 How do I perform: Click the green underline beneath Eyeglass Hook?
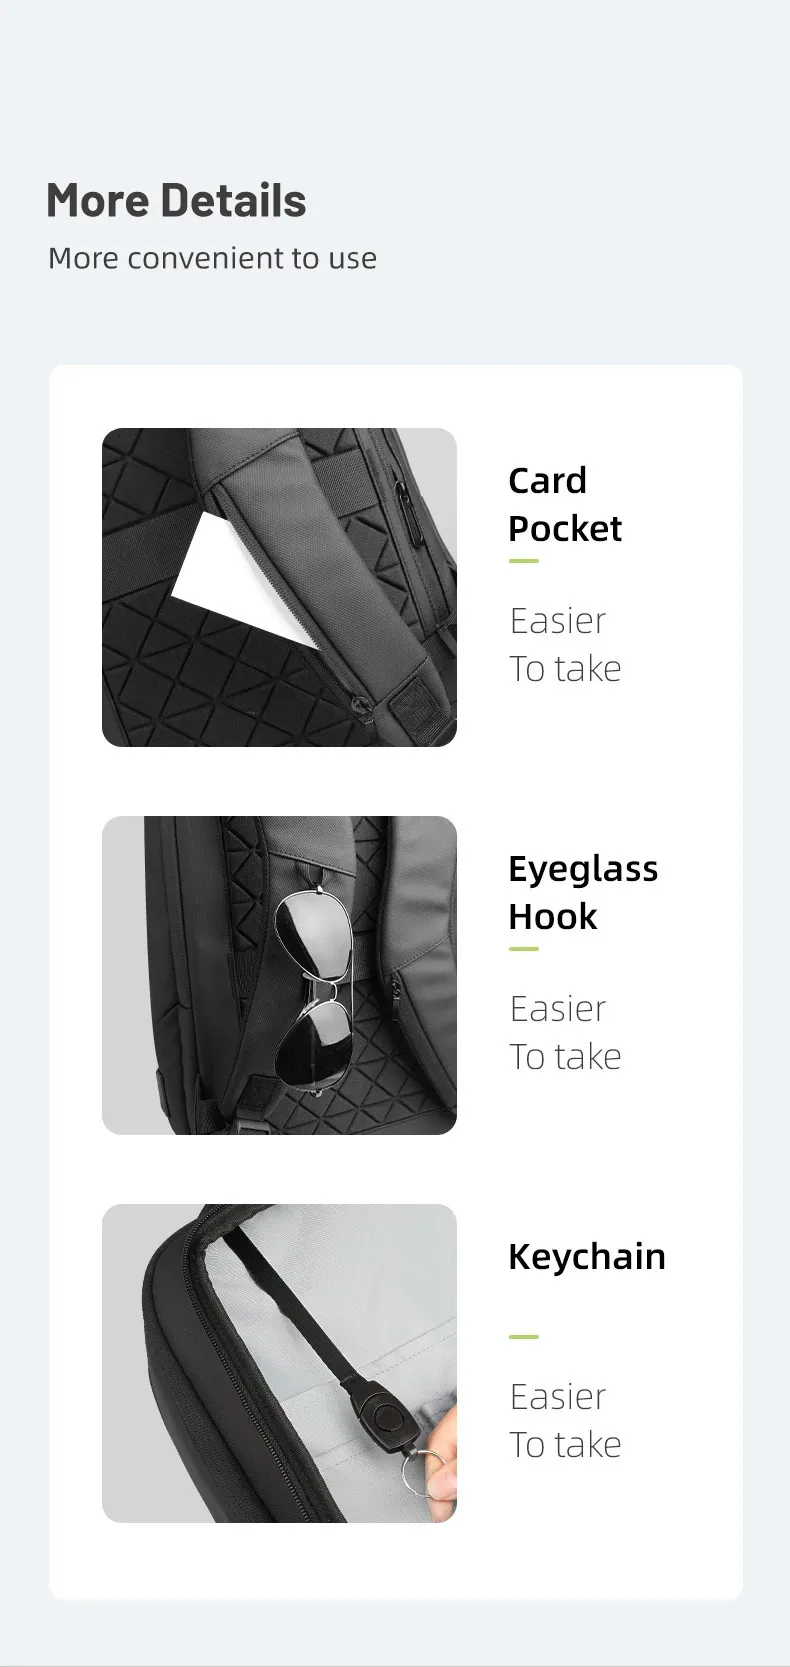click(524, 949)
